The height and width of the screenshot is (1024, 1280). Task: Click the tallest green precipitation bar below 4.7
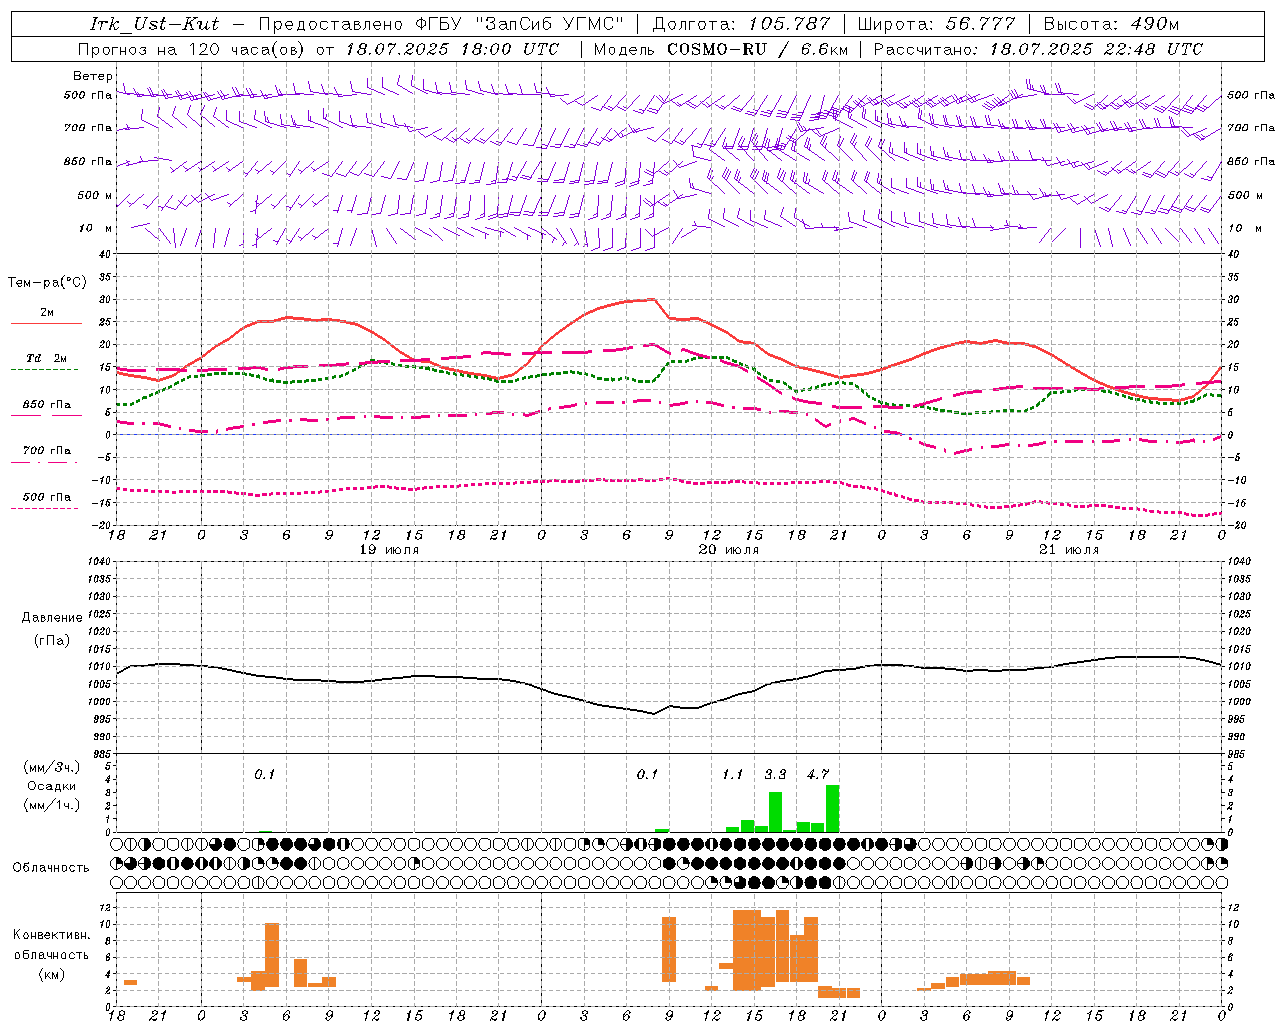pos(832,808)
